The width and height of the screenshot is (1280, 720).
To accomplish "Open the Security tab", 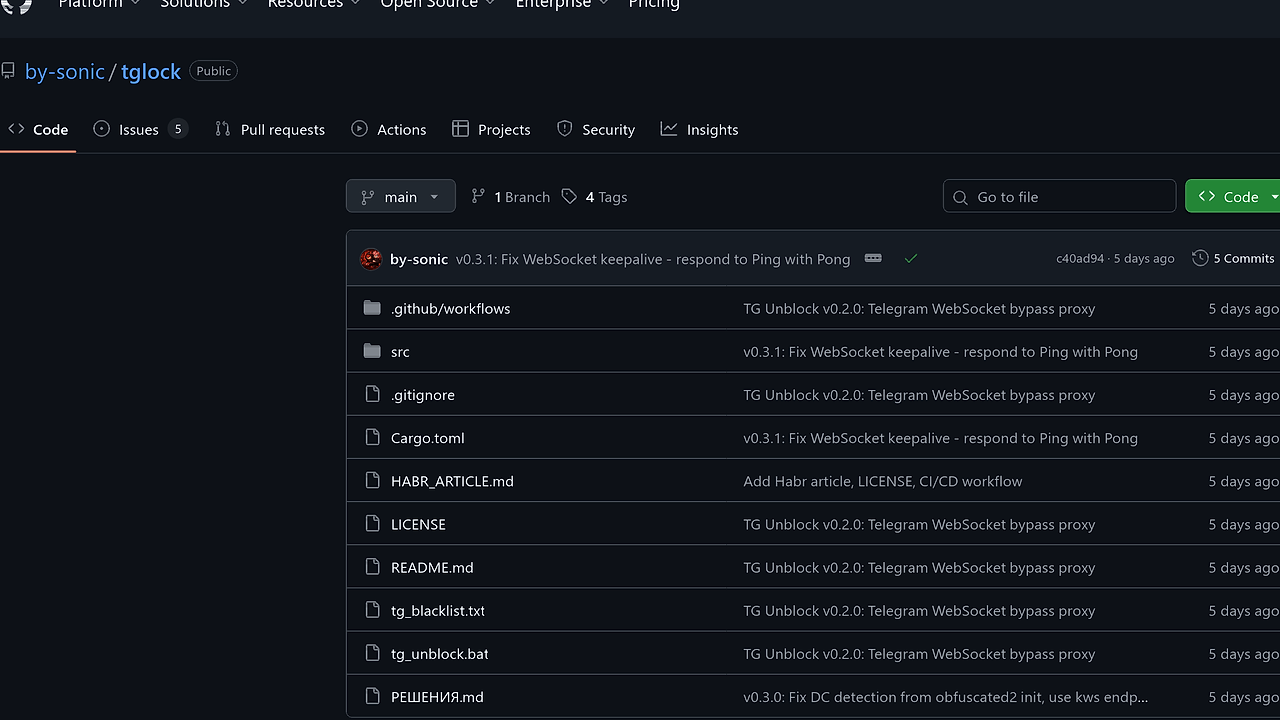I will [x=596, y=129].
